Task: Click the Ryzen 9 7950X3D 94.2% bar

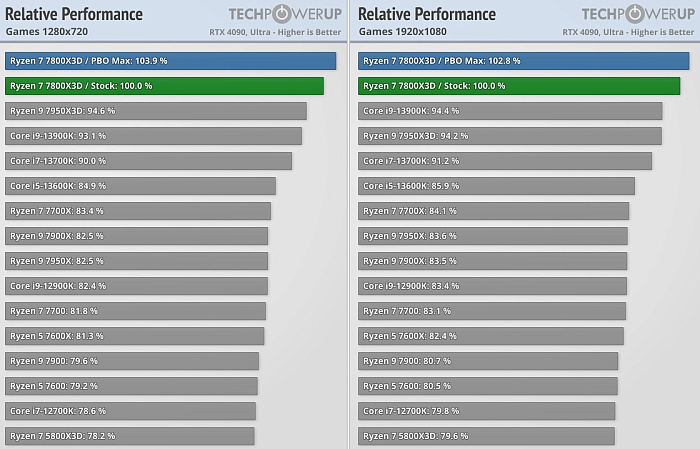Action: 510,136
